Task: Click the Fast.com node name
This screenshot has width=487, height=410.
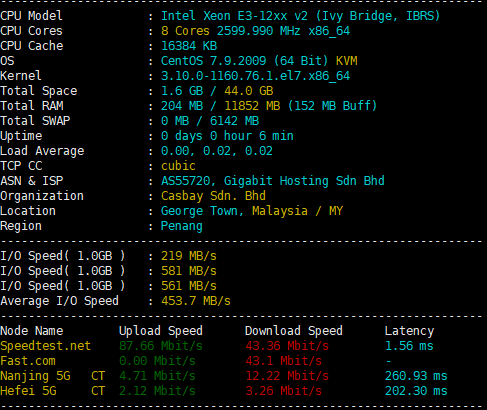Action: point(28,361)
